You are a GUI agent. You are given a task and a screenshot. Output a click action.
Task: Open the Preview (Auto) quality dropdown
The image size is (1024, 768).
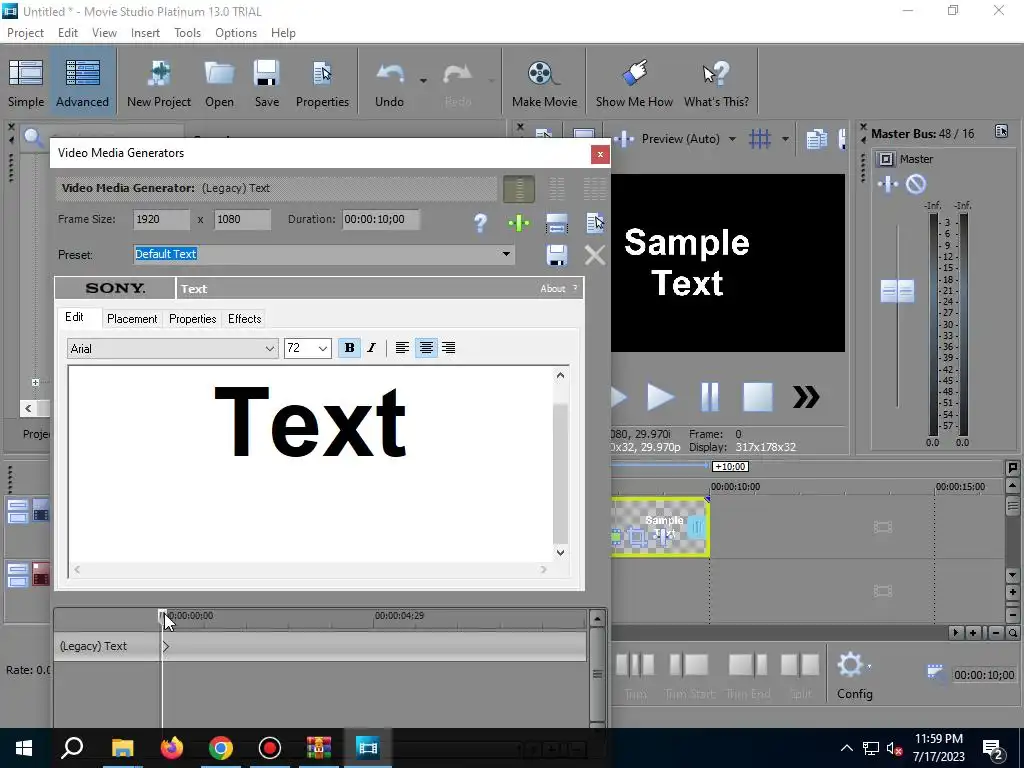(x=732, y=138)
